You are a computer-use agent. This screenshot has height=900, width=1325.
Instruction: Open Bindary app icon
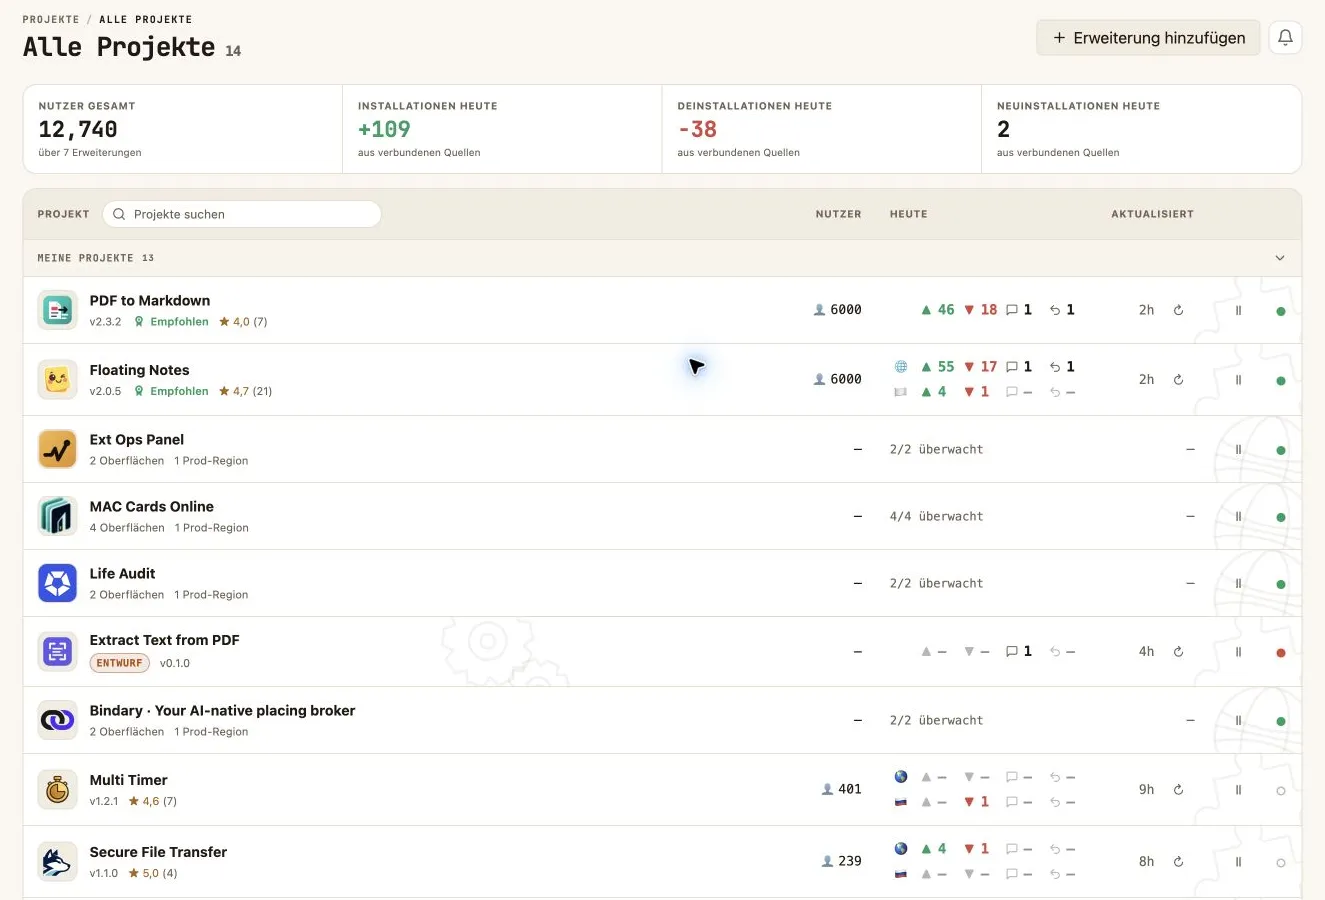58,720
